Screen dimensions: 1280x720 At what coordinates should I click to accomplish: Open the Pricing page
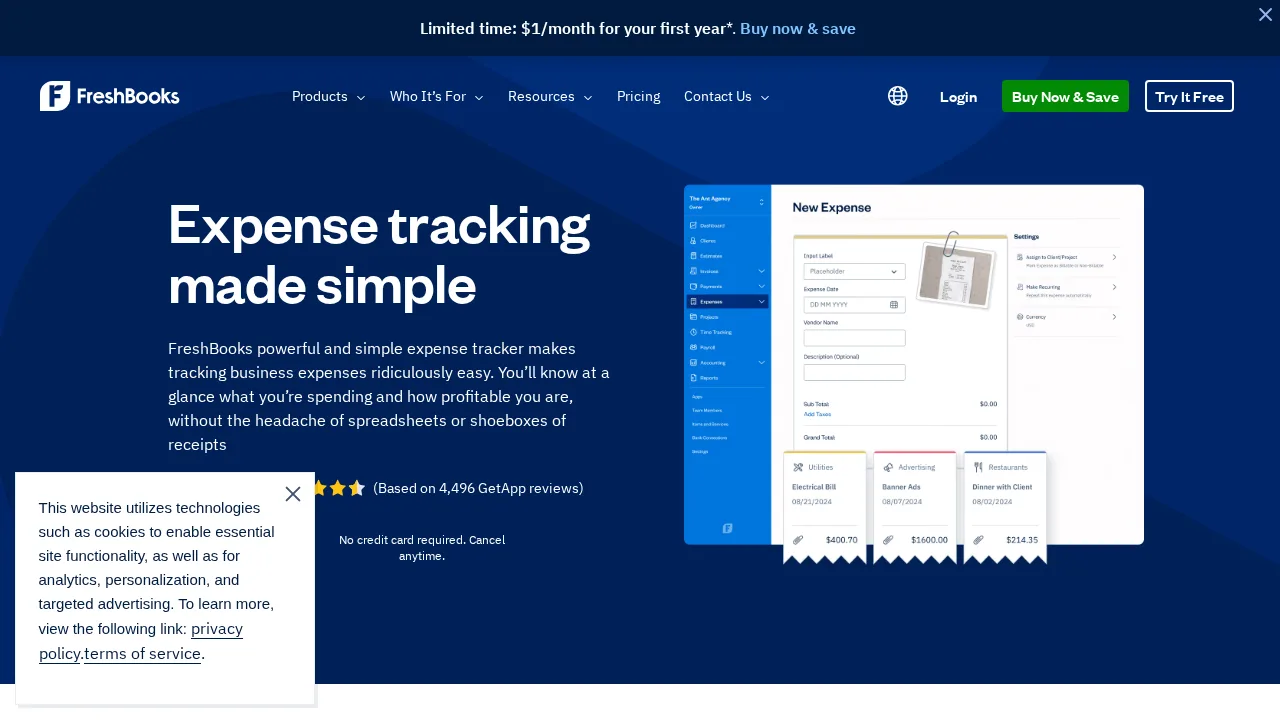point(638,96)
